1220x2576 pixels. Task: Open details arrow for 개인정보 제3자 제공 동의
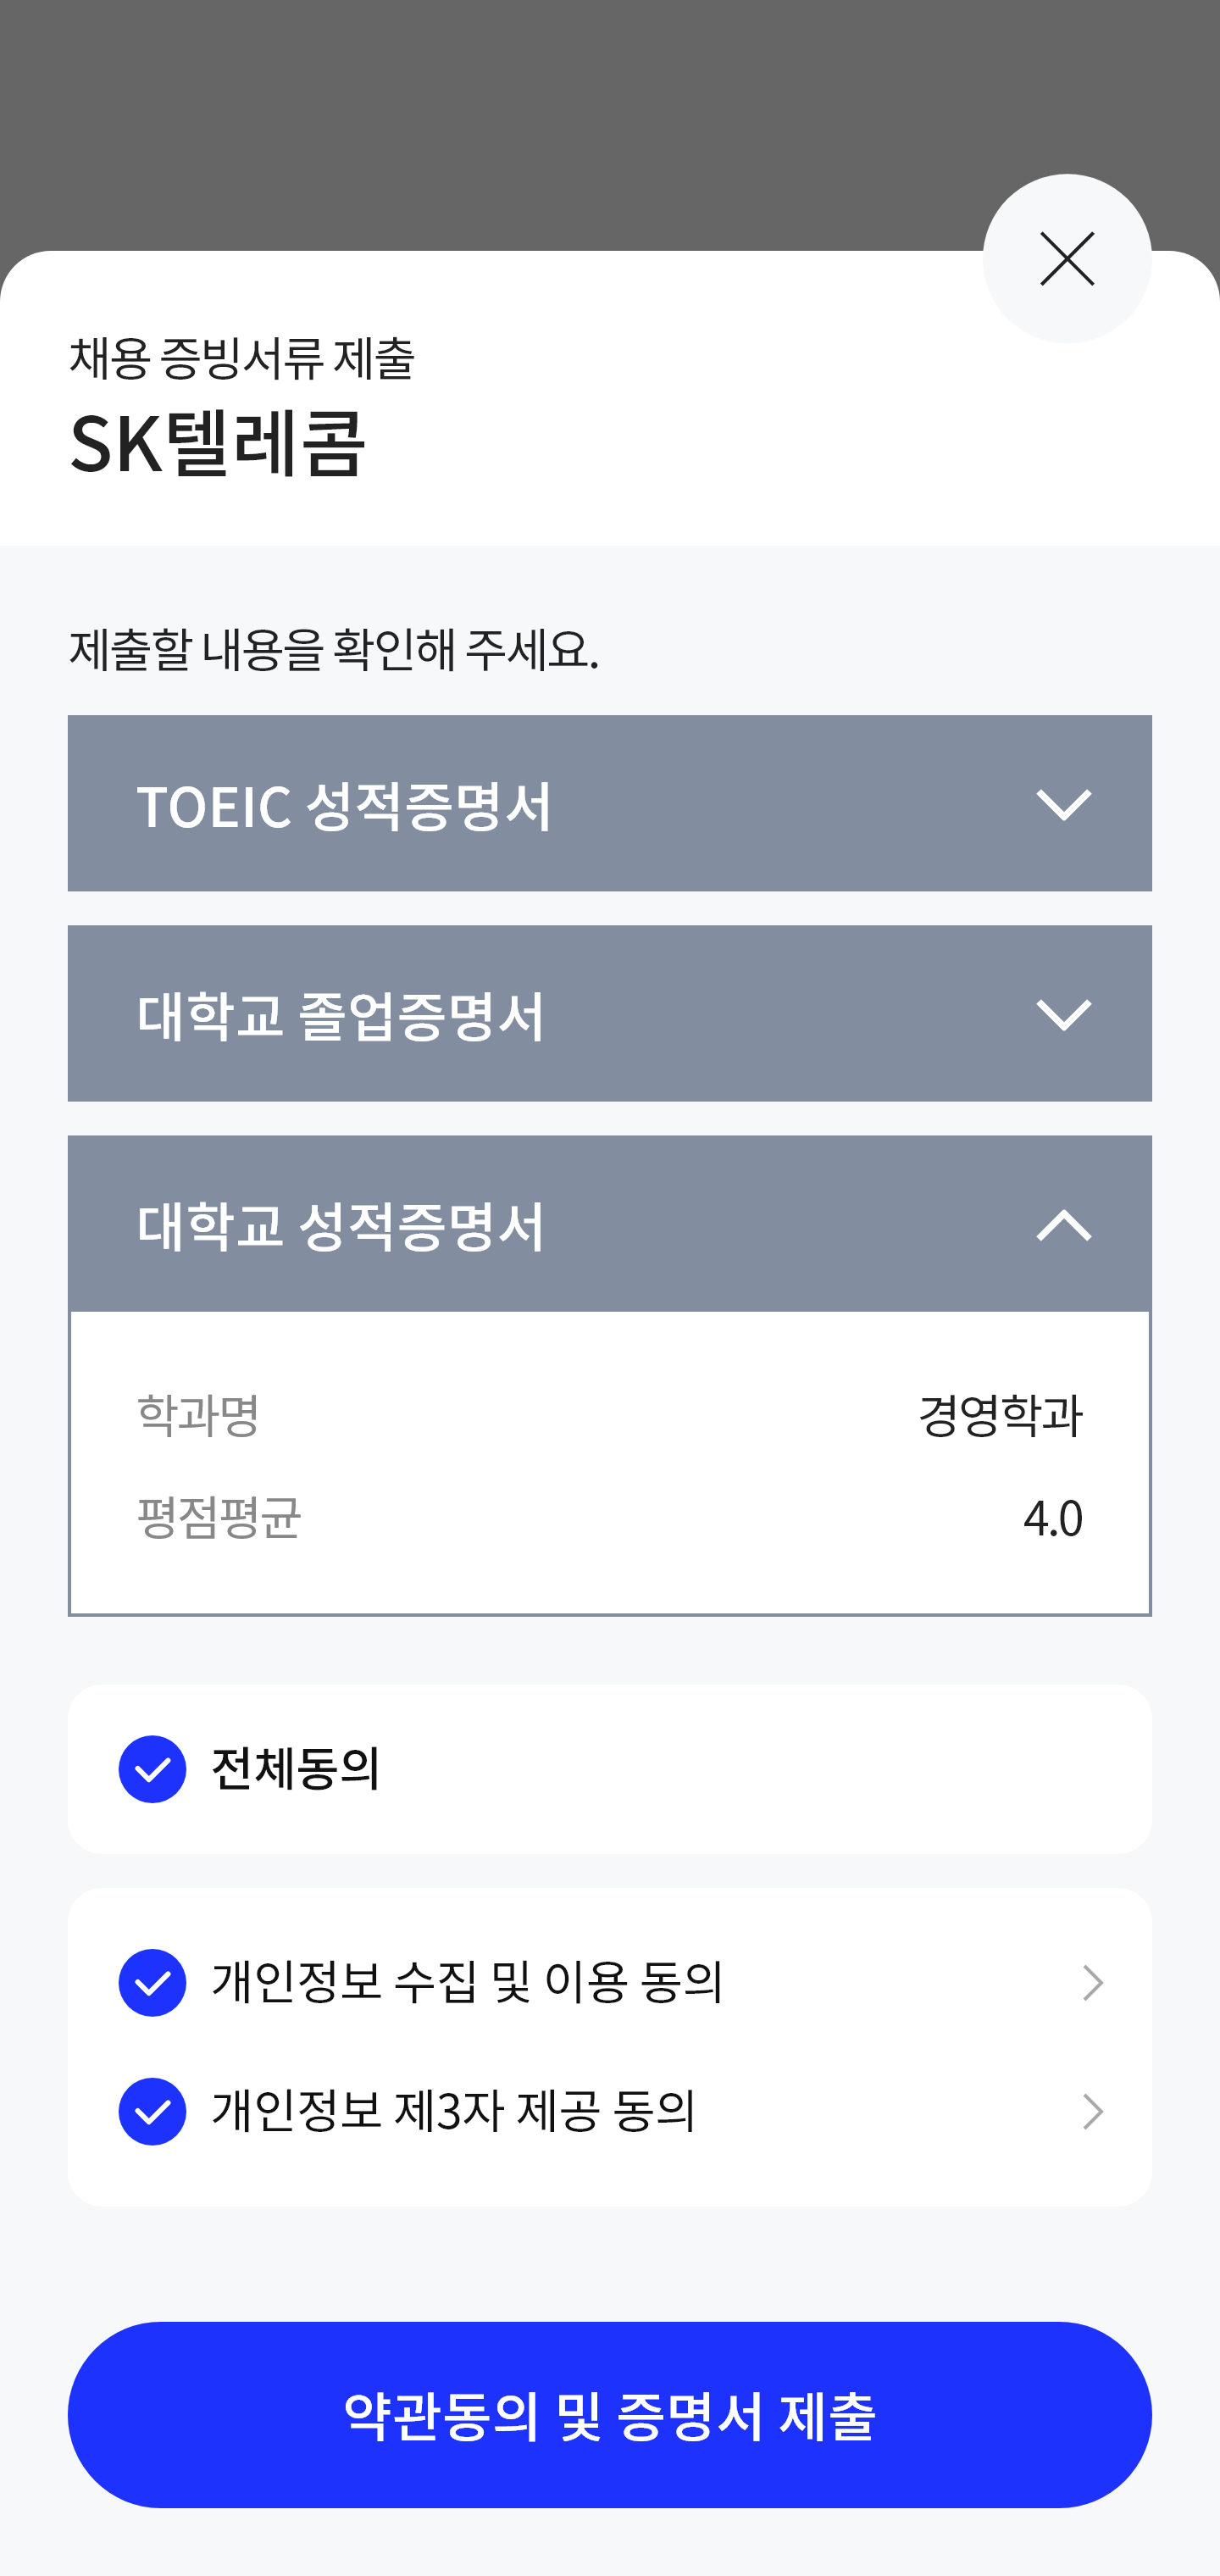coord(1092,2111)
